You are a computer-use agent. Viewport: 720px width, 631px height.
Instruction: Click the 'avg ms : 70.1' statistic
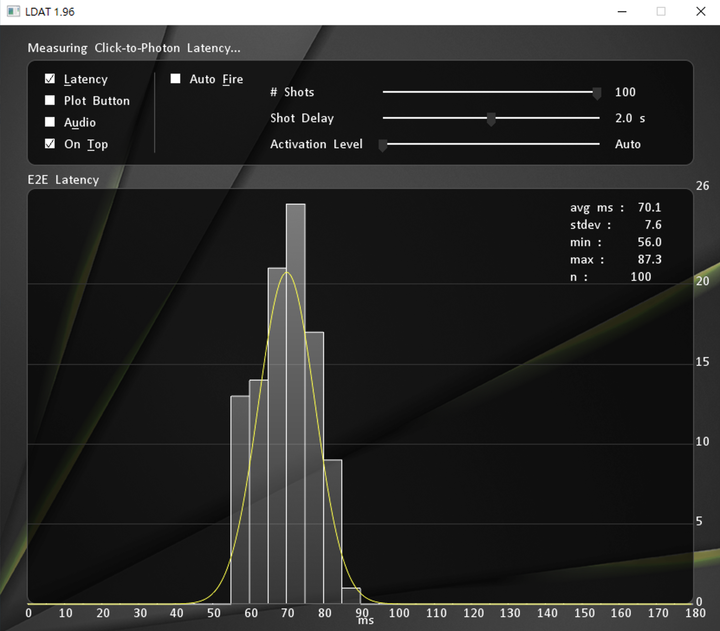(x=615, y=208)
